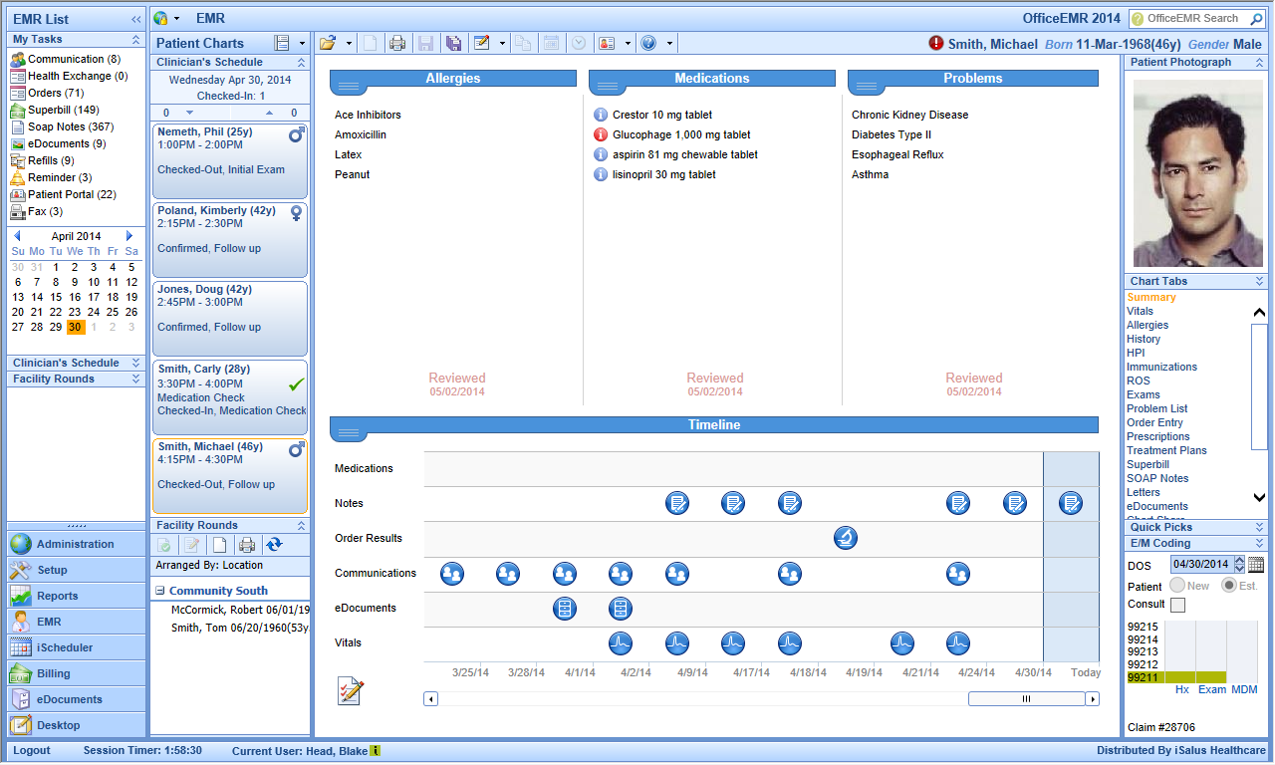
Task: Click the print icon in chart toolbar
Action: 397,43
